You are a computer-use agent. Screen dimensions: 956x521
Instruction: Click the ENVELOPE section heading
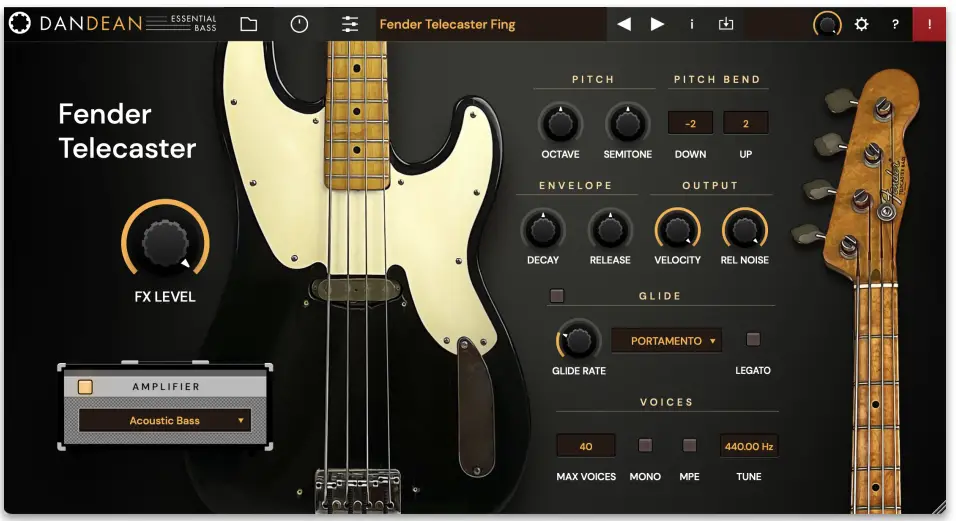576,185
